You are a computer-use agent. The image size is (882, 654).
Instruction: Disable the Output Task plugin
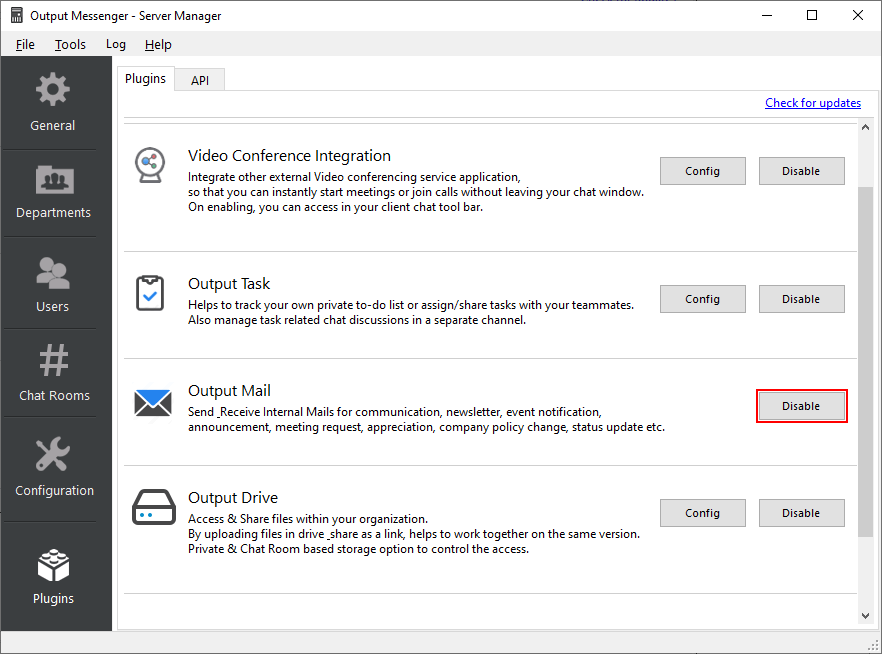[x=802, y=299]
